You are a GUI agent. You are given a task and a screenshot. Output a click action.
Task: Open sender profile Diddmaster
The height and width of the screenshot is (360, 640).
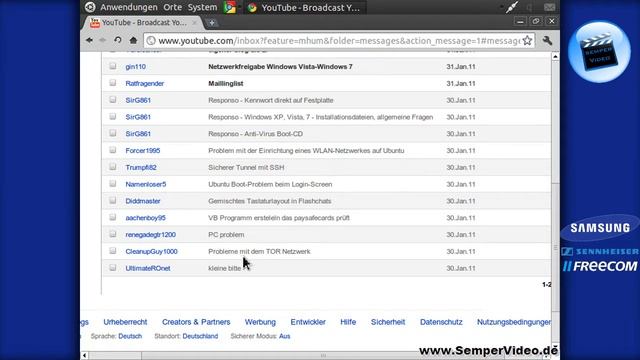pyautogui.click(x=143, y=201)
